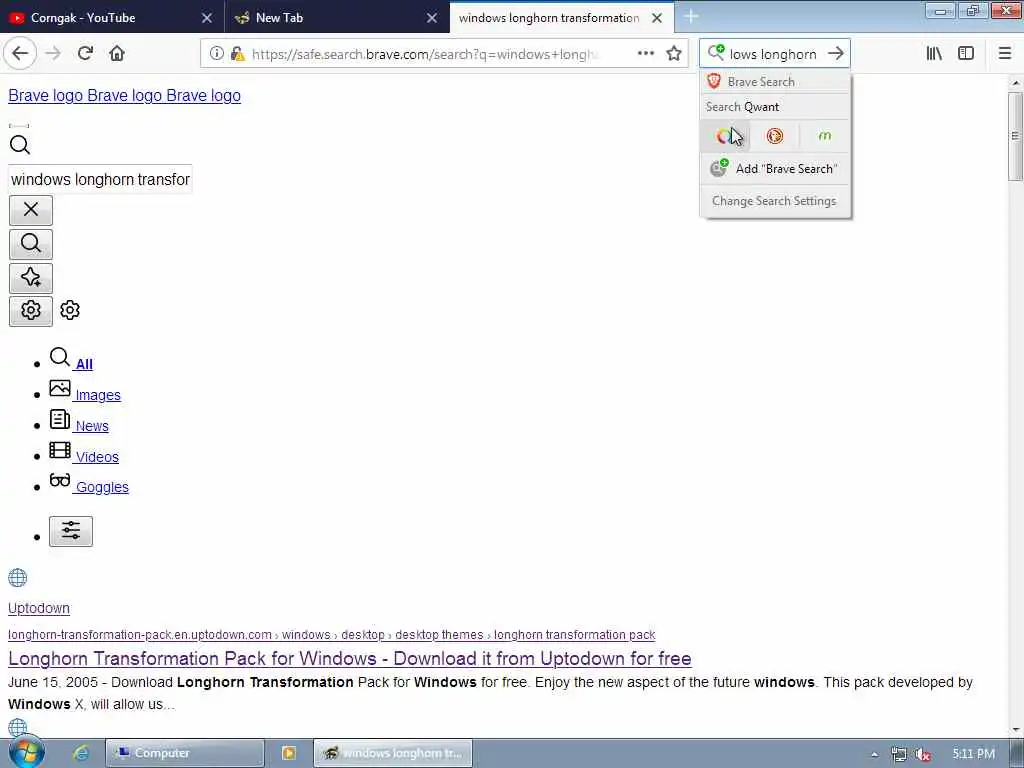Click the page search field with query
Screen dimensions: 1024x768
[x=100, y=179]
